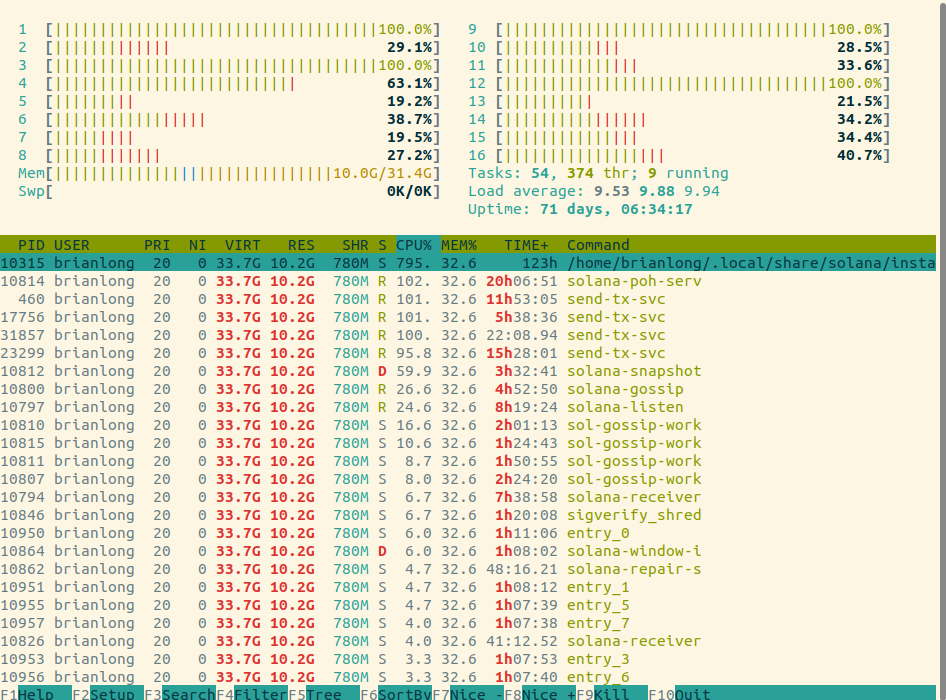Select send-tx-svc process with PID 23299
The width and height of the screenshot is (946, 700).
[x=468, y=353]
